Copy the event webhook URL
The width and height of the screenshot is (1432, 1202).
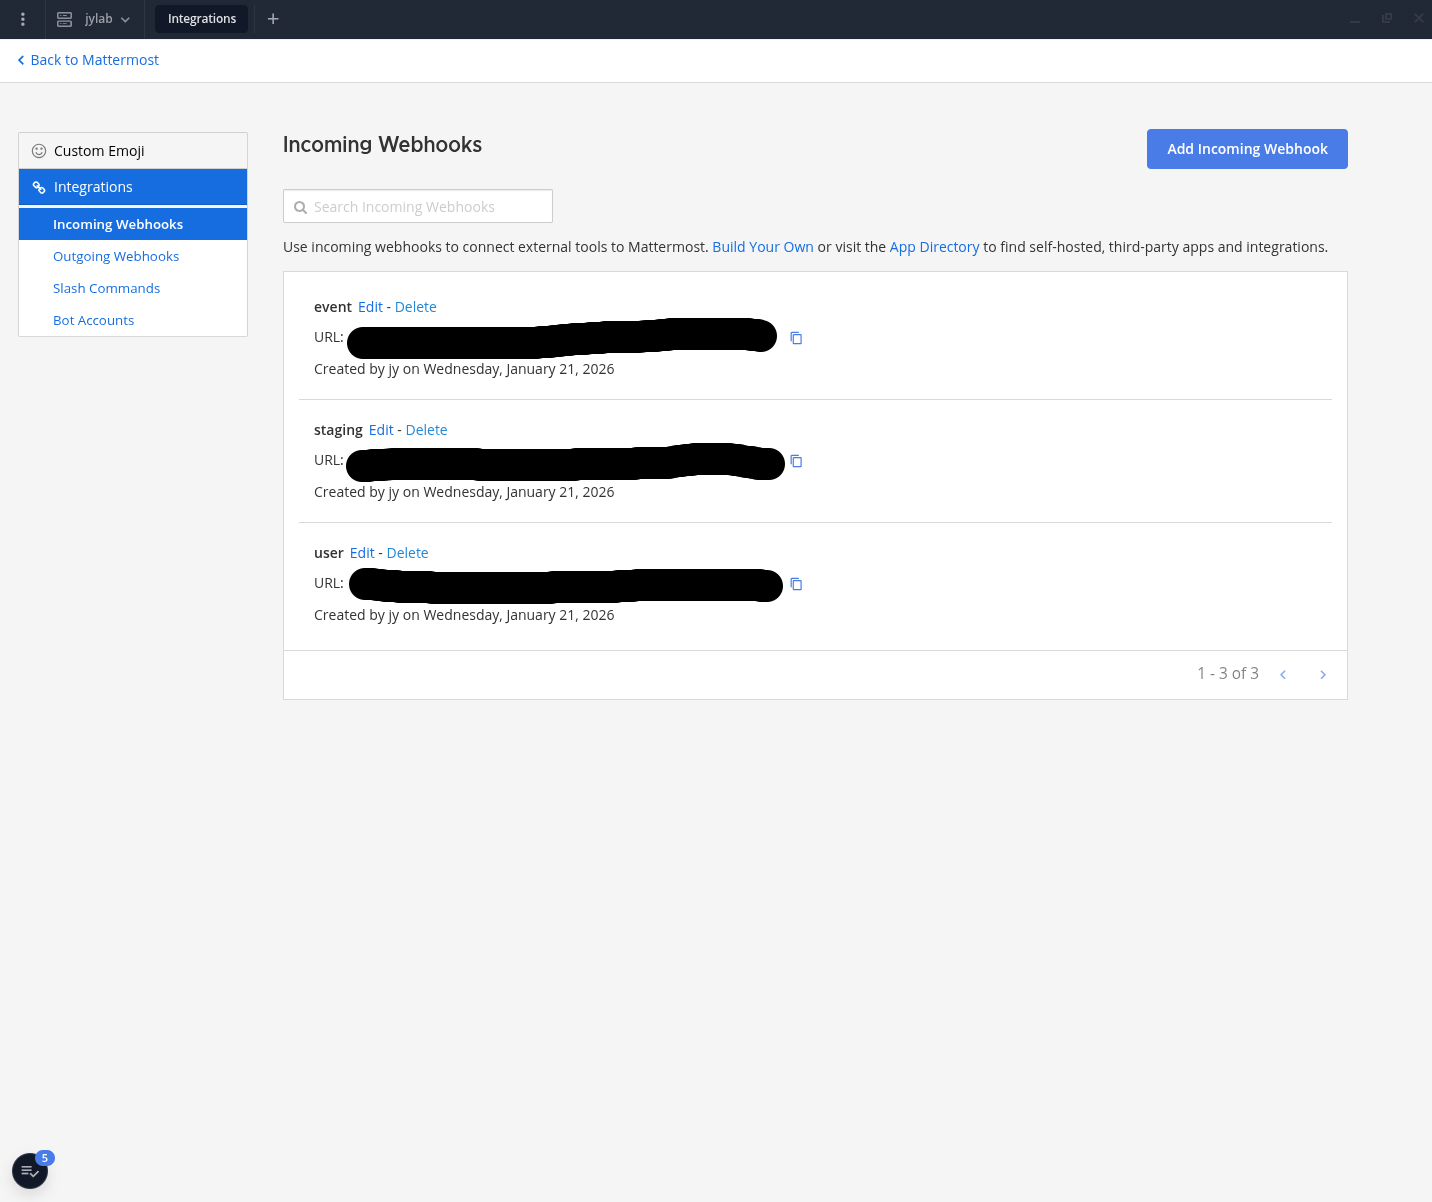click(x=795, y=337)
